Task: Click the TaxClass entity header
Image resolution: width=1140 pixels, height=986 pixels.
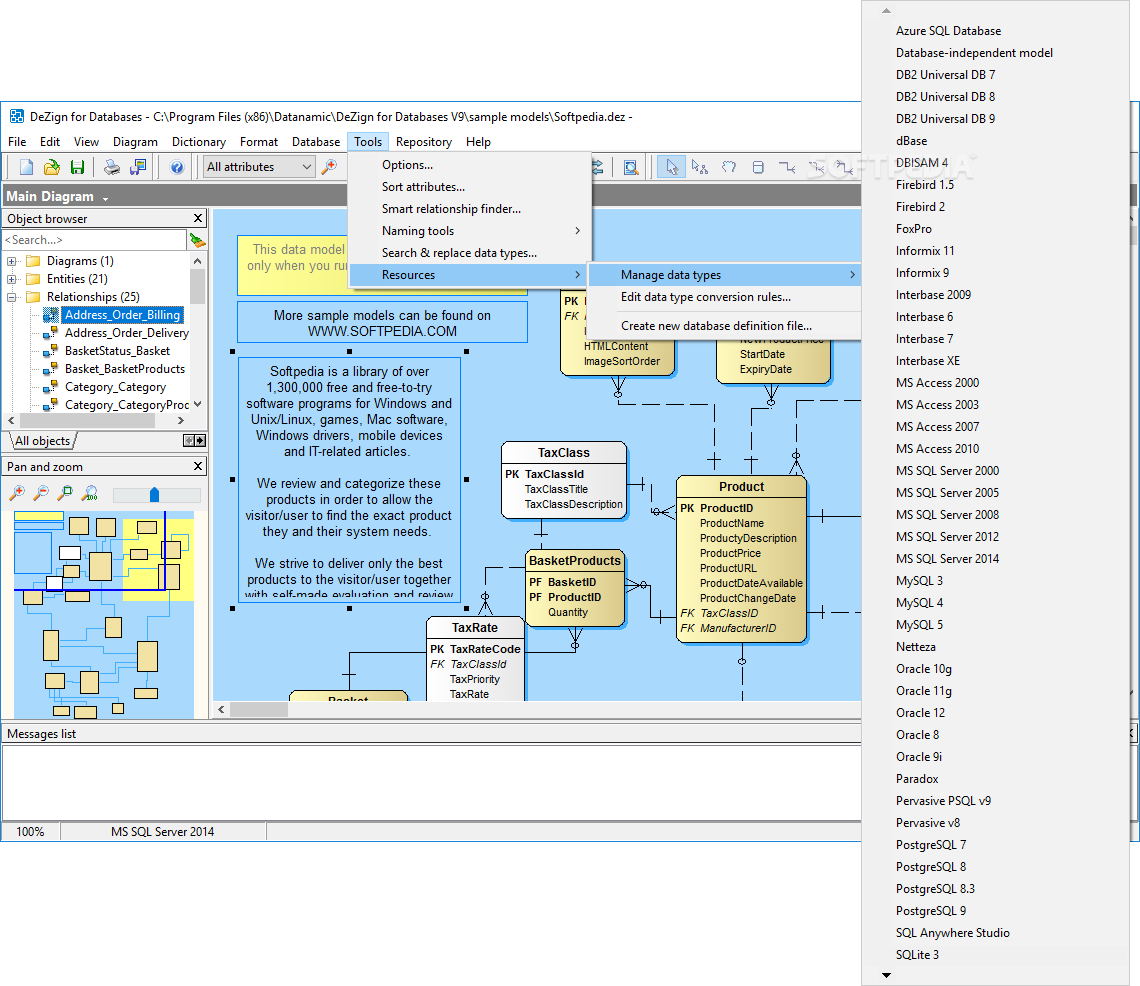Action: click(x=563, y=452)
